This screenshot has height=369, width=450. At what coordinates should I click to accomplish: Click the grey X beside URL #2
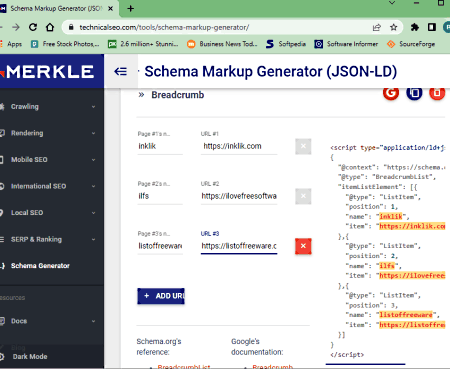(303, 196)
